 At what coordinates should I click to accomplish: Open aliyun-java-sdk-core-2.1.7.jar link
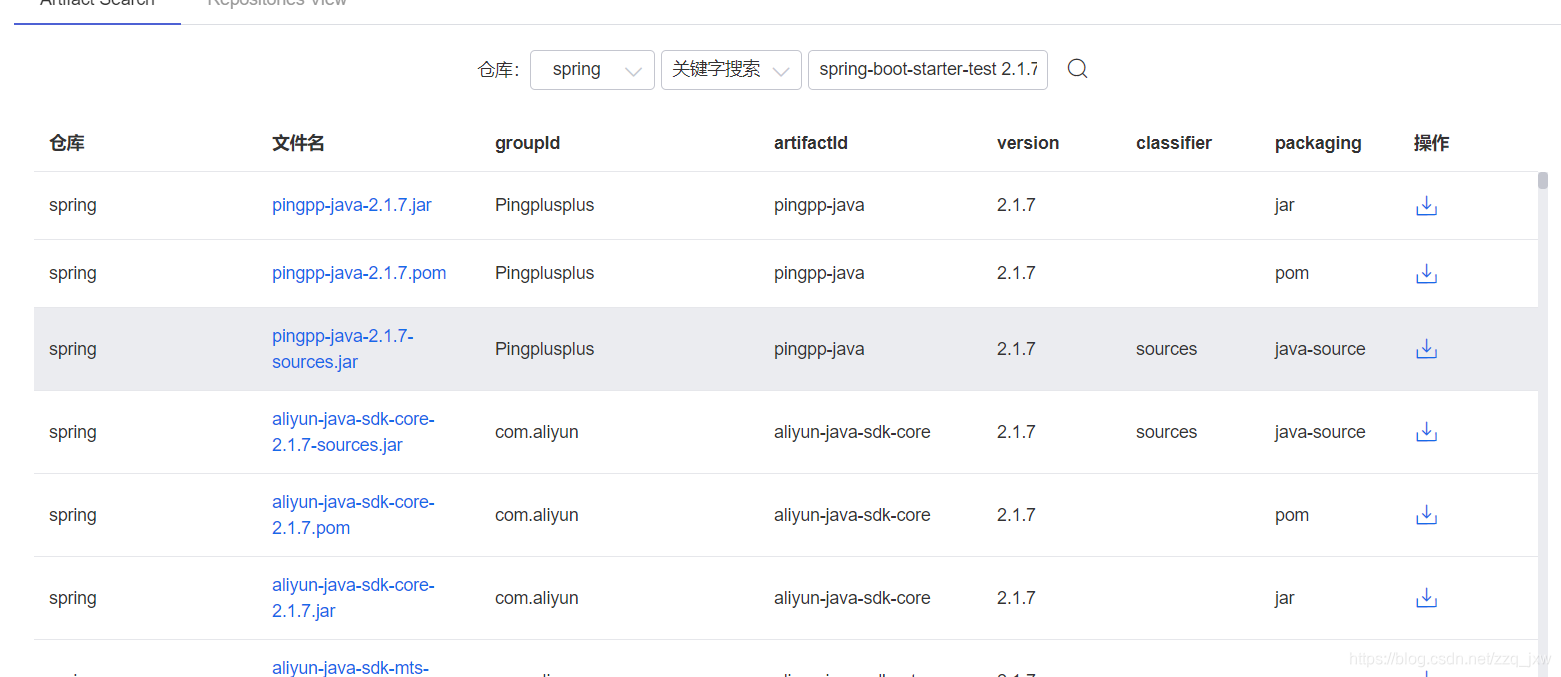(353, 598)
